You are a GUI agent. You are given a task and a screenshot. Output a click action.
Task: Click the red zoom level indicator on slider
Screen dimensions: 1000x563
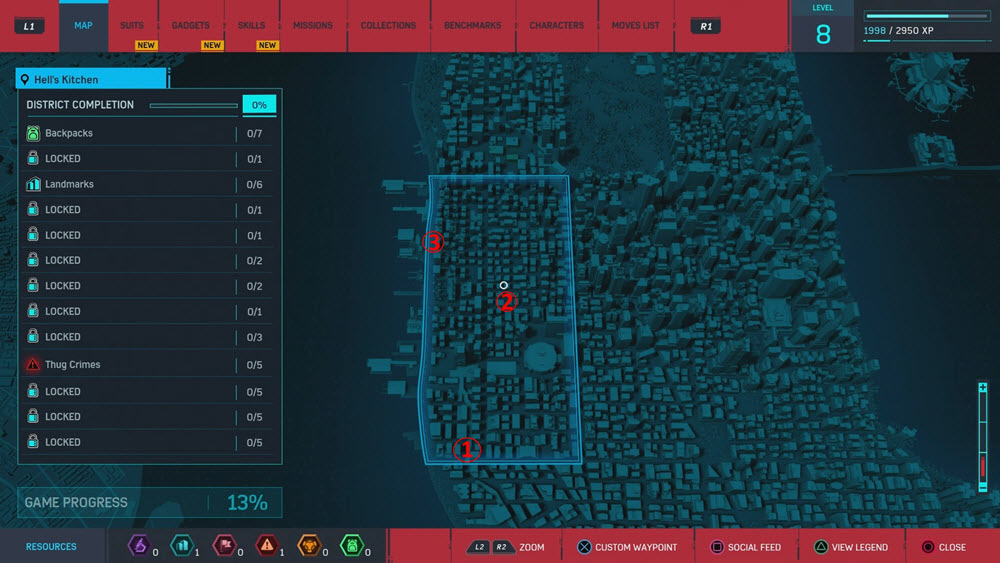pyautogui.click(x=983, y=467)
